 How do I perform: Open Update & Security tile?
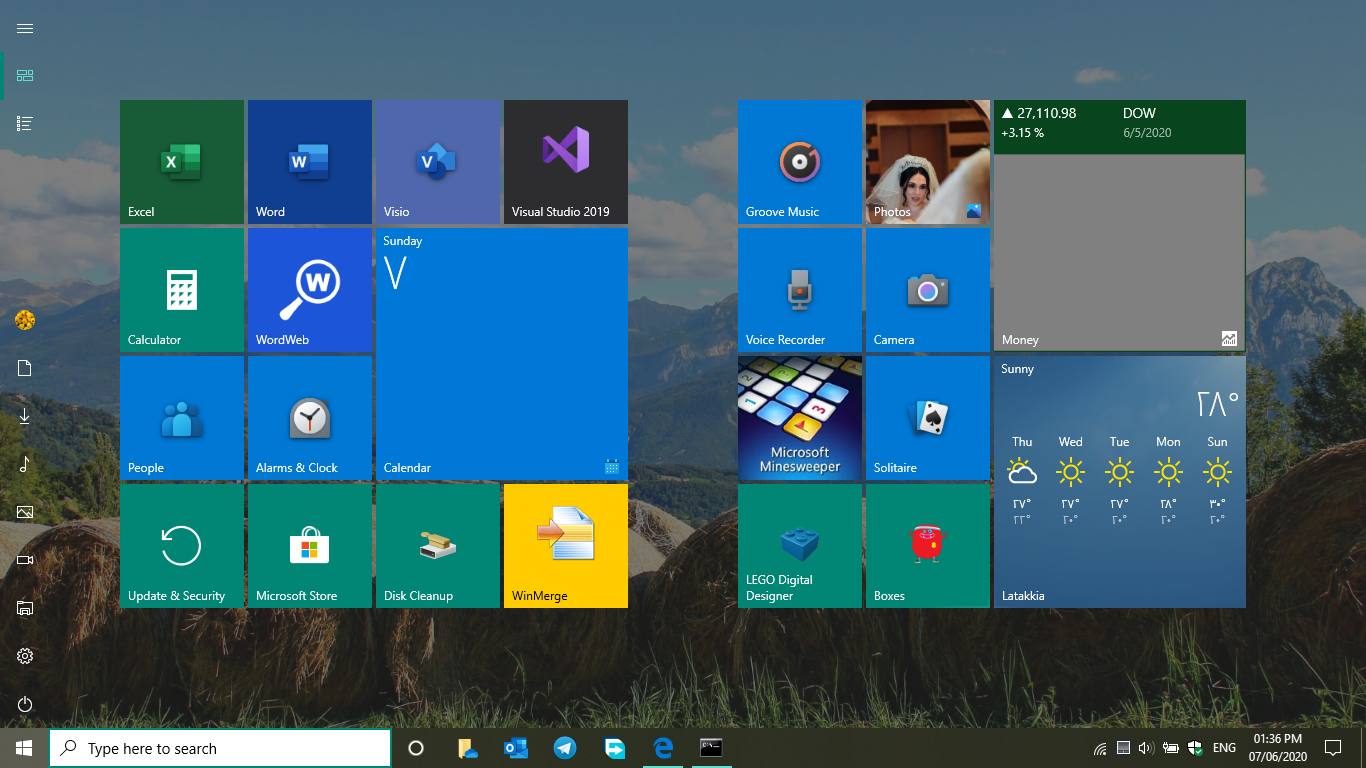182,546
